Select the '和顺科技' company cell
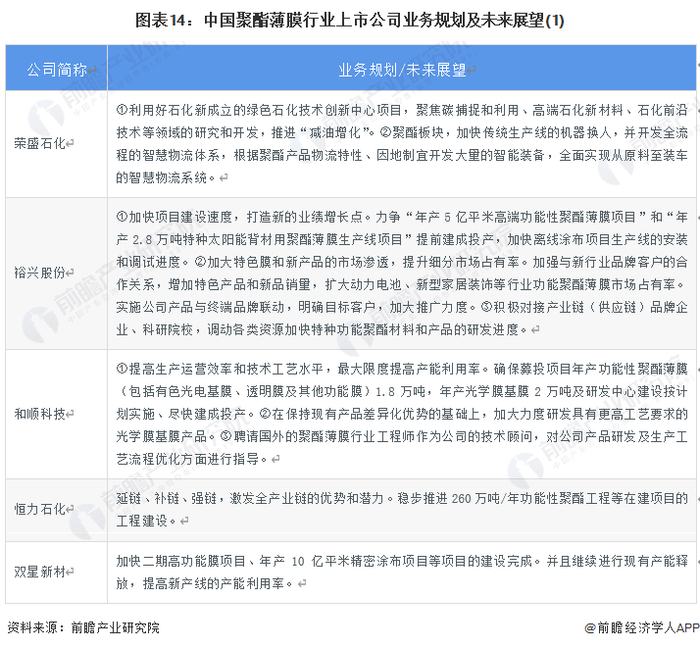 (56, 414)
